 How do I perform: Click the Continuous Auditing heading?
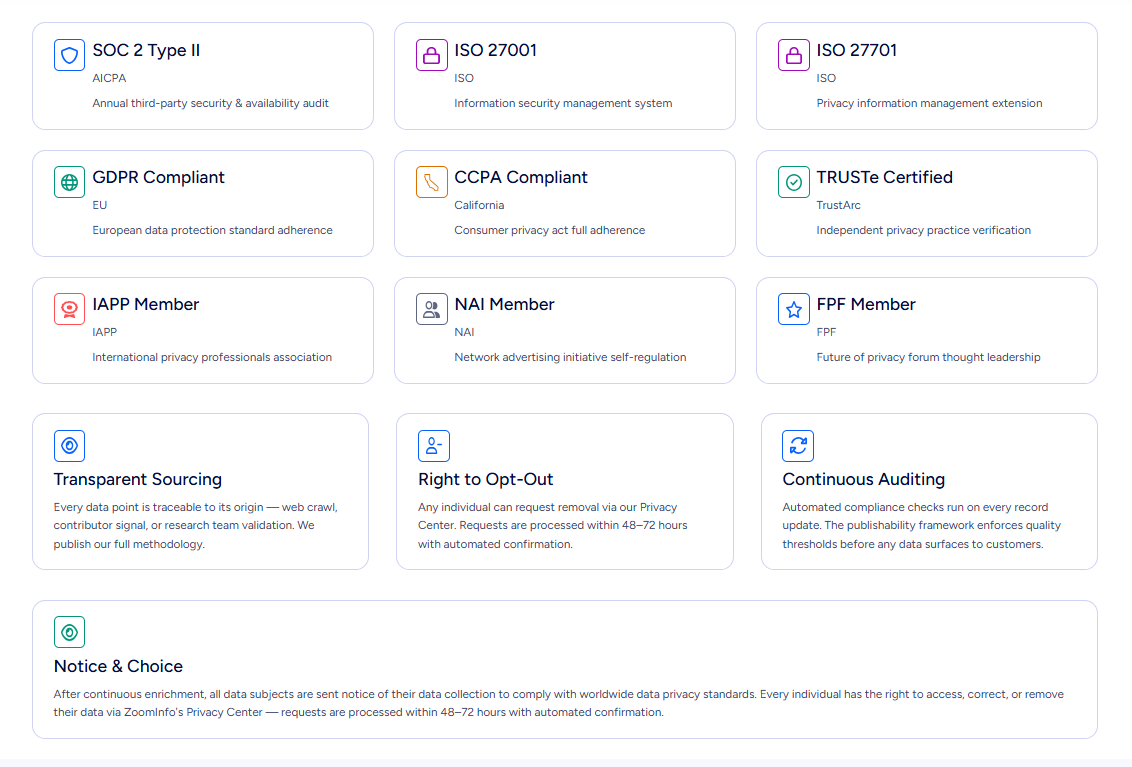(x=863, y=480)
